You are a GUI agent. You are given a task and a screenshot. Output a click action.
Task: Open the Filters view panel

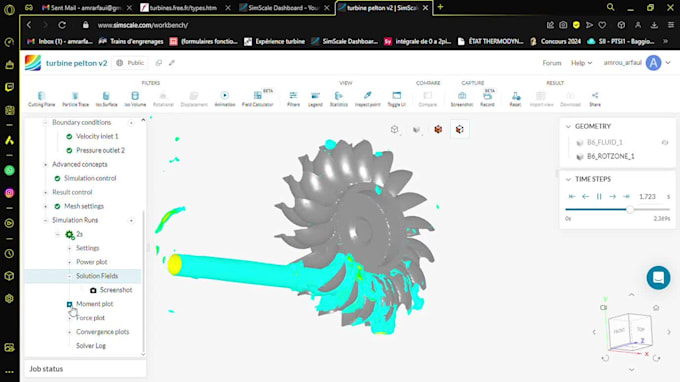293,99
